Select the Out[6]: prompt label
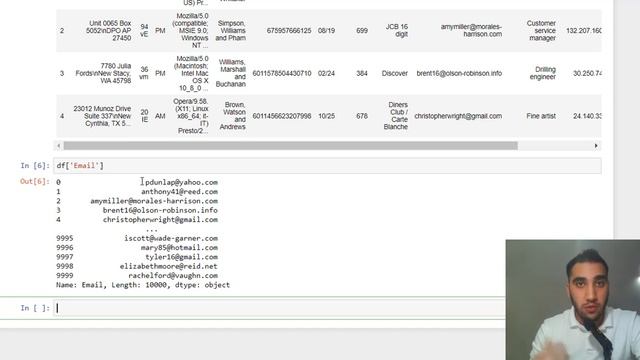The image size is (640, 360). coord(35,182)
